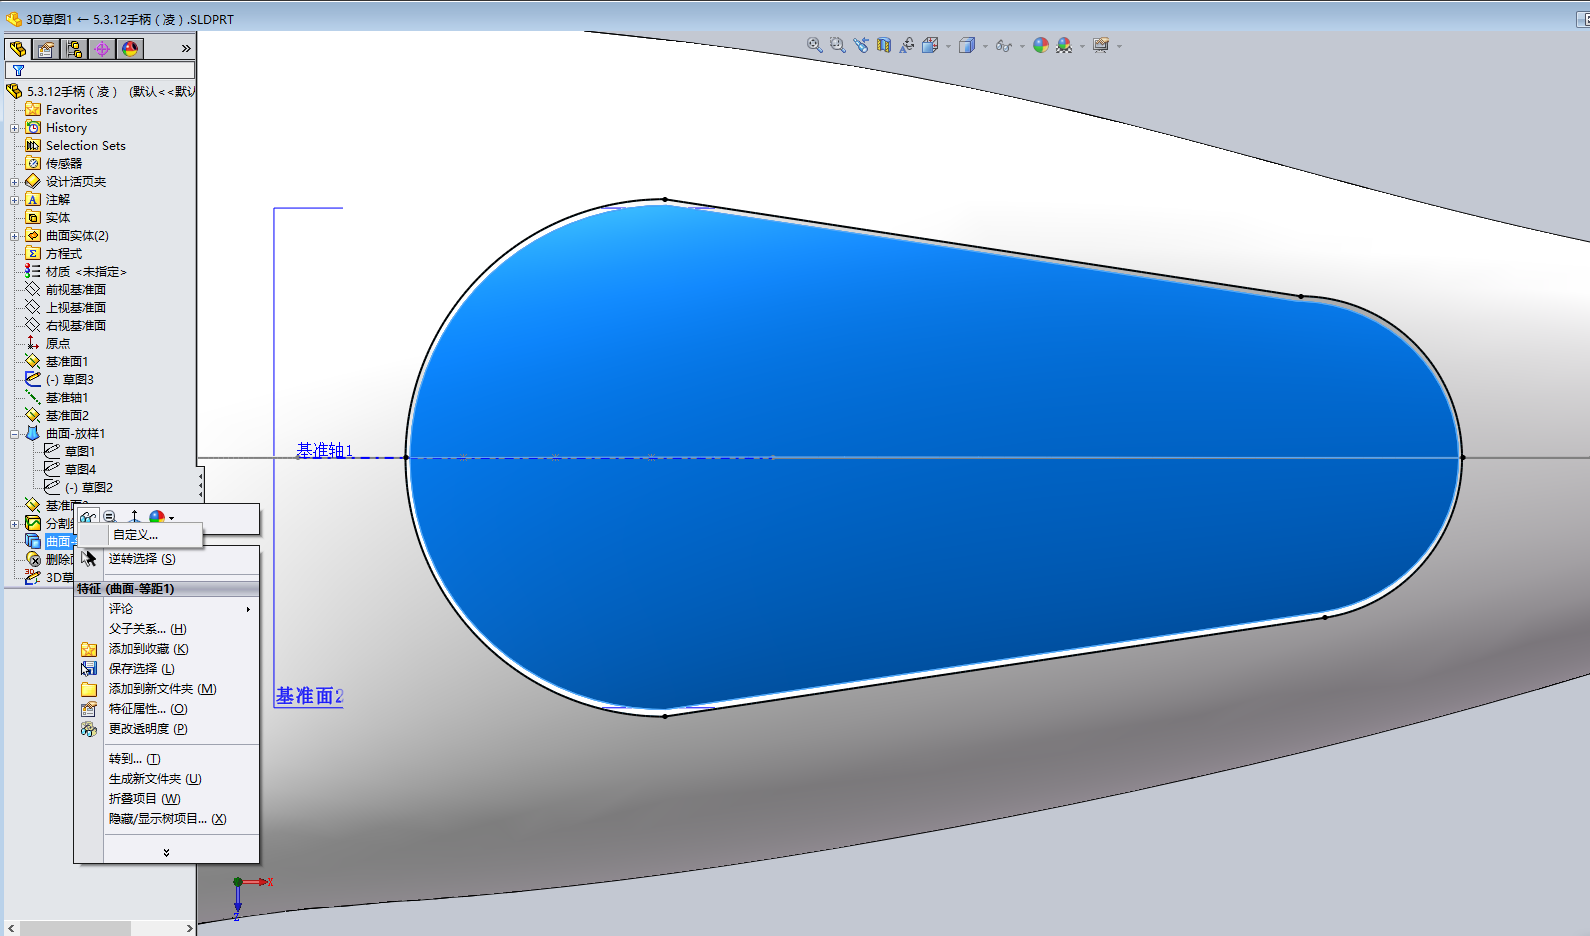The height and width of the screenshot is (936, 1590).
Task: Switch to the ConfigurationManager tab
Action: point(74,49)
